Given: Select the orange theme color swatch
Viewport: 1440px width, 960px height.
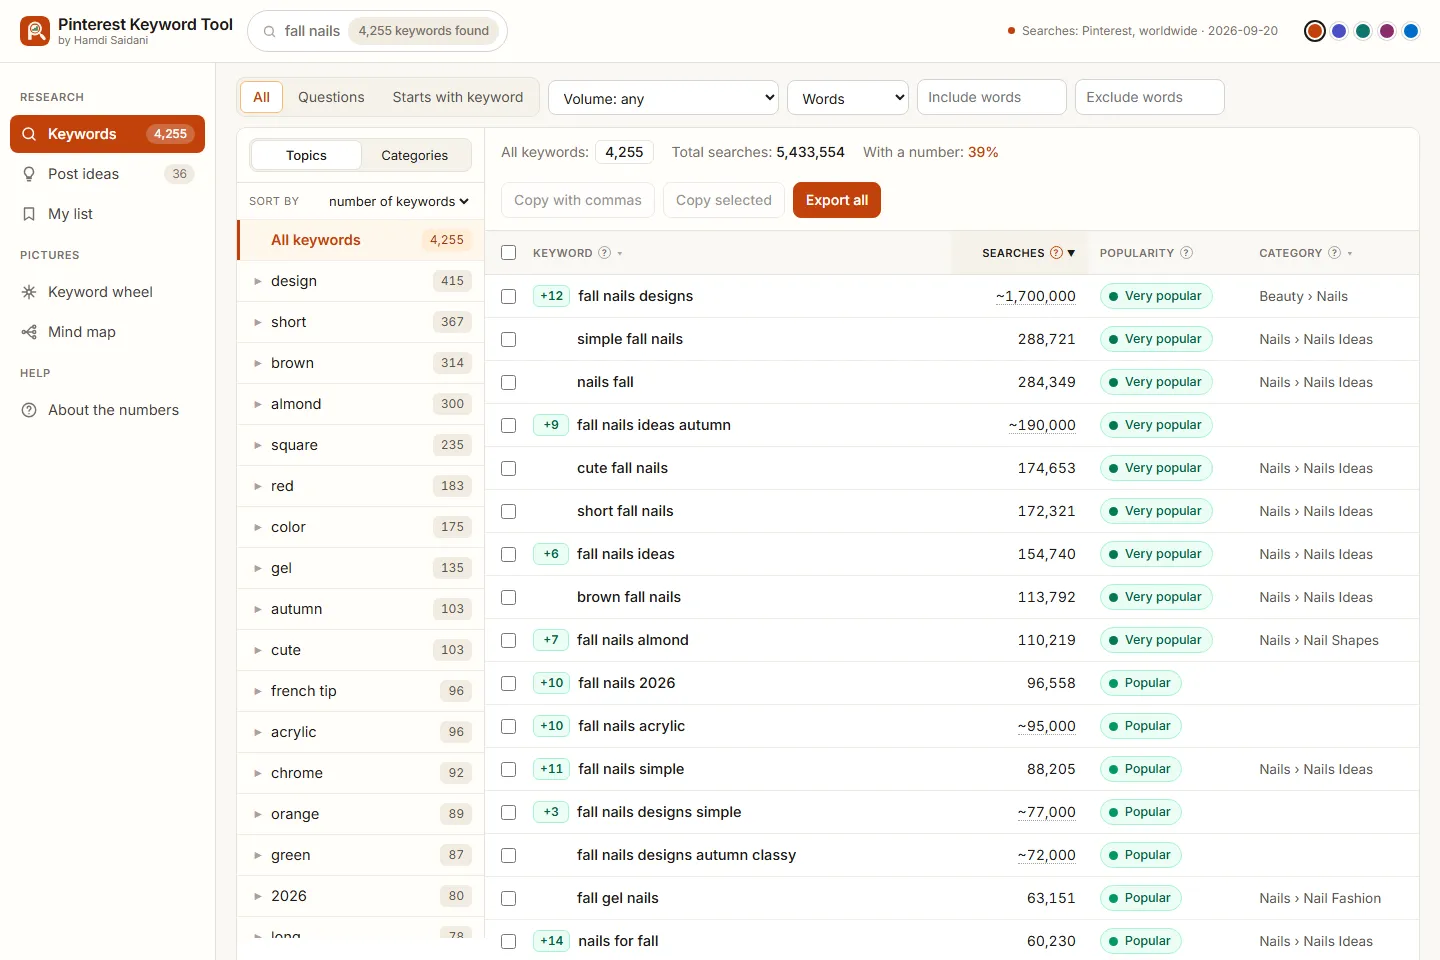Looking at the screenshot, I should (1315, 31).
